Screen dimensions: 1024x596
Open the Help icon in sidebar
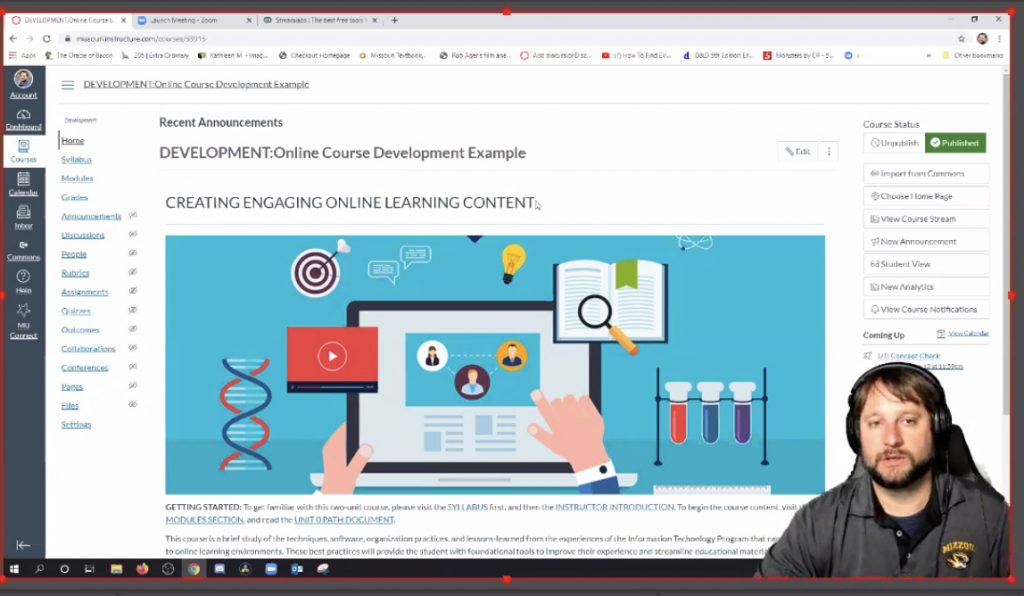[x=23, y=279]
